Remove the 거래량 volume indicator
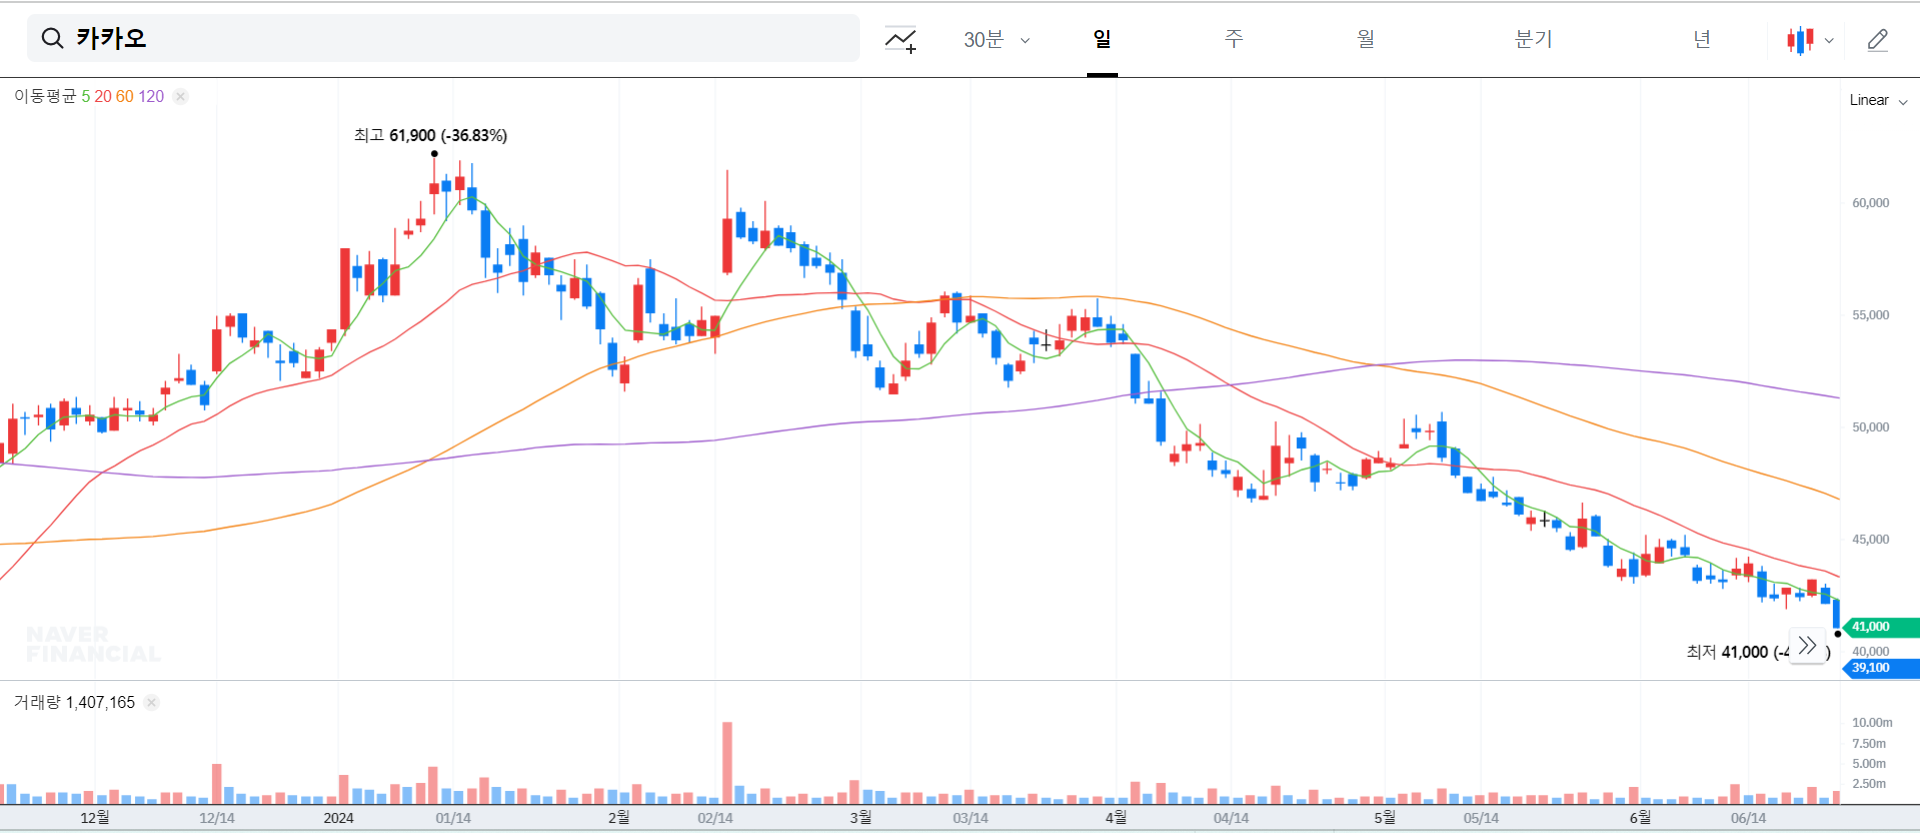 point(151,702)
